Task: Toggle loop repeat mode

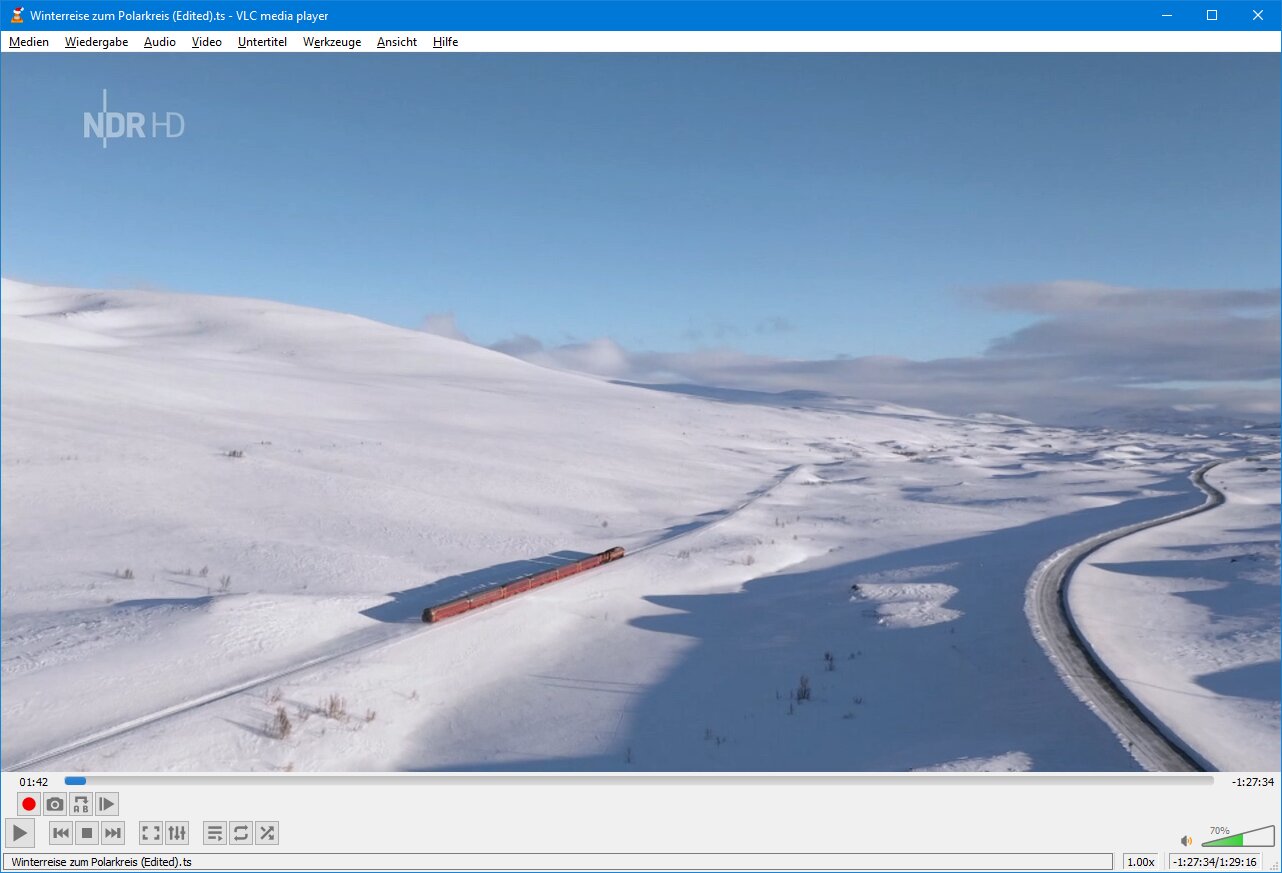Action: point(241,833)
